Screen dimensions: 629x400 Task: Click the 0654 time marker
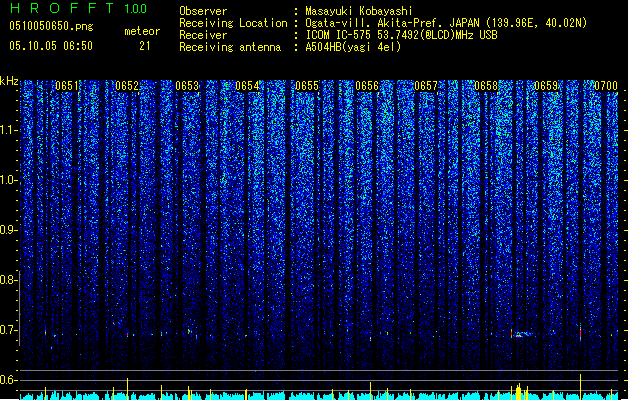click(x=247, y=86)
